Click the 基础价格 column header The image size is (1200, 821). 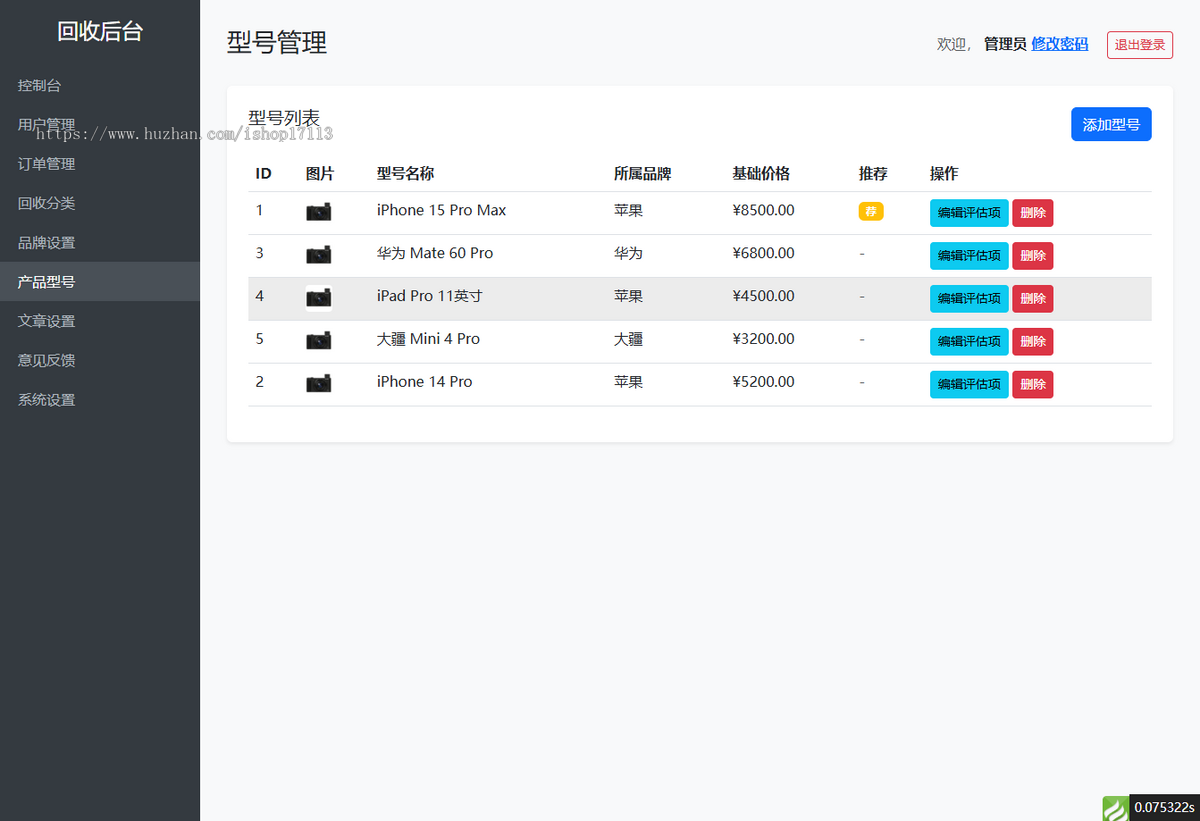coord(761,173)
